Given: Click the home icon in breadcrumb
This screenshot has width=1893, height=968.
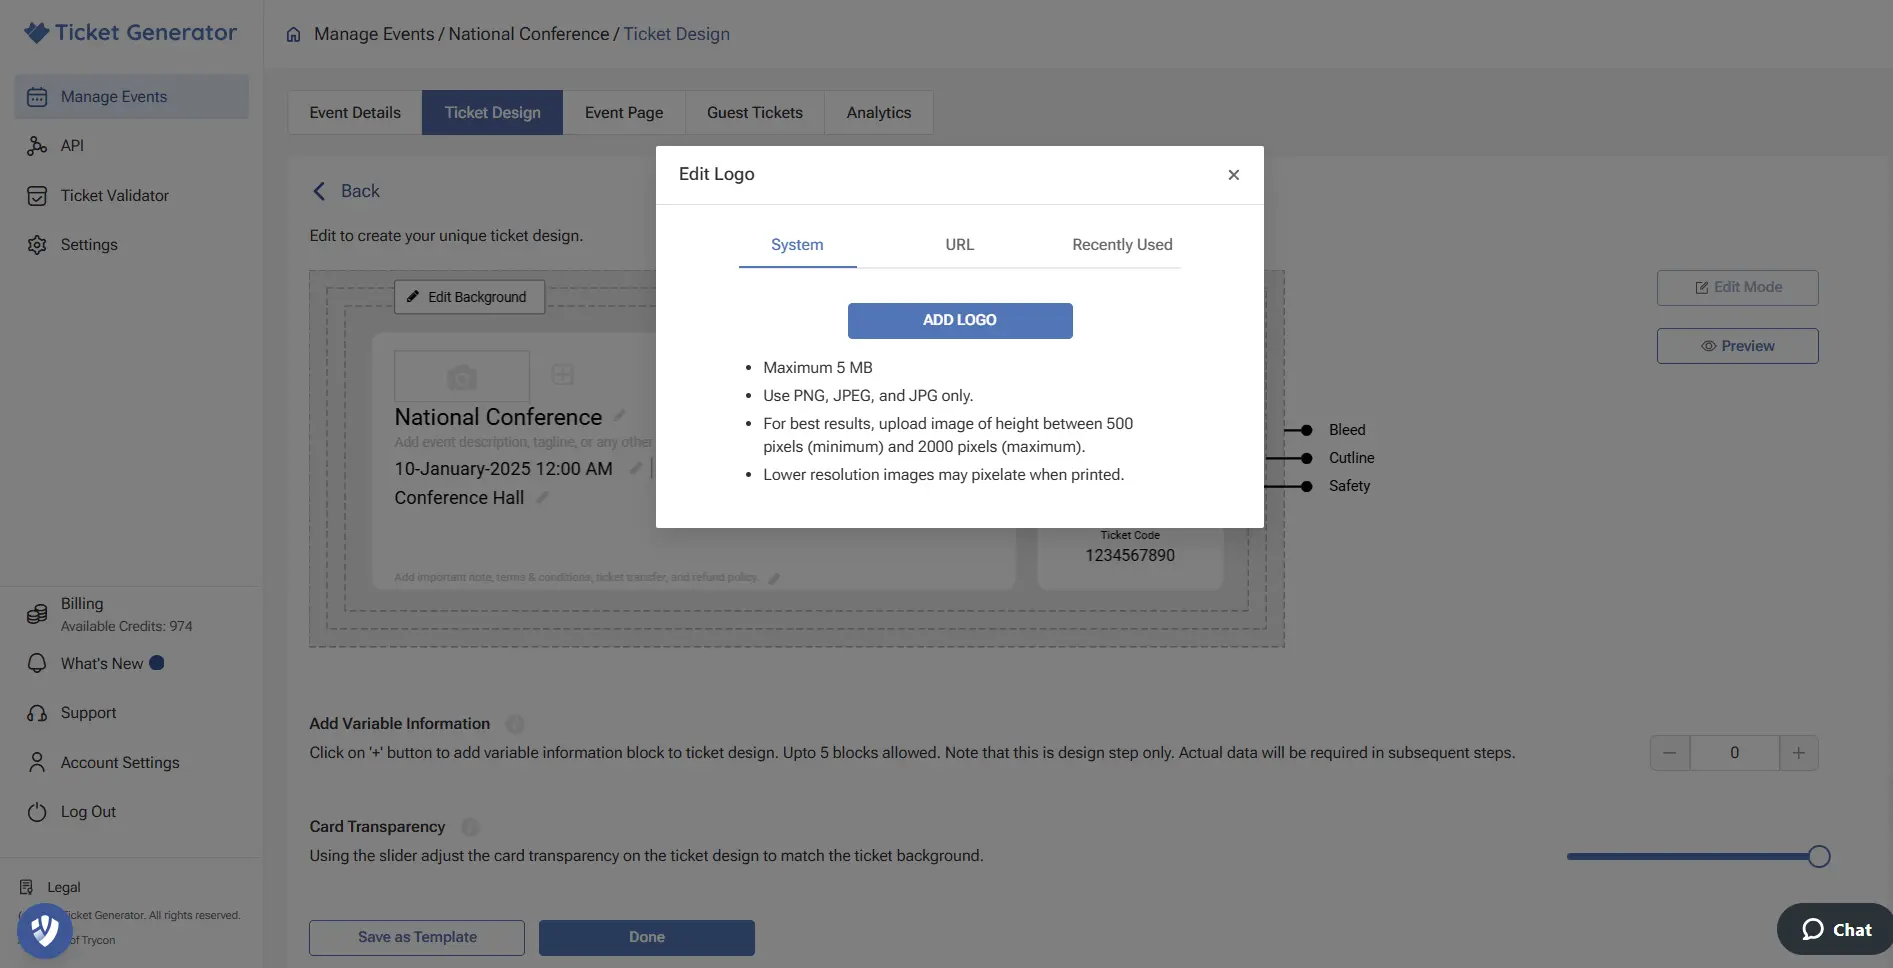Looking at the screenshot, I should coord(293,34).
